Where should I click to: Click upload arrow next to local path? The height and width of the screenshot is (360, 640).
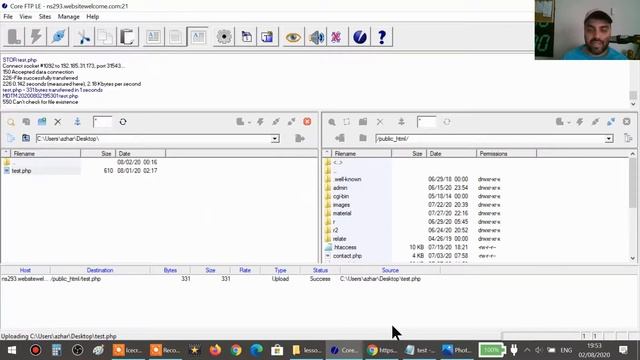[300, 139]
